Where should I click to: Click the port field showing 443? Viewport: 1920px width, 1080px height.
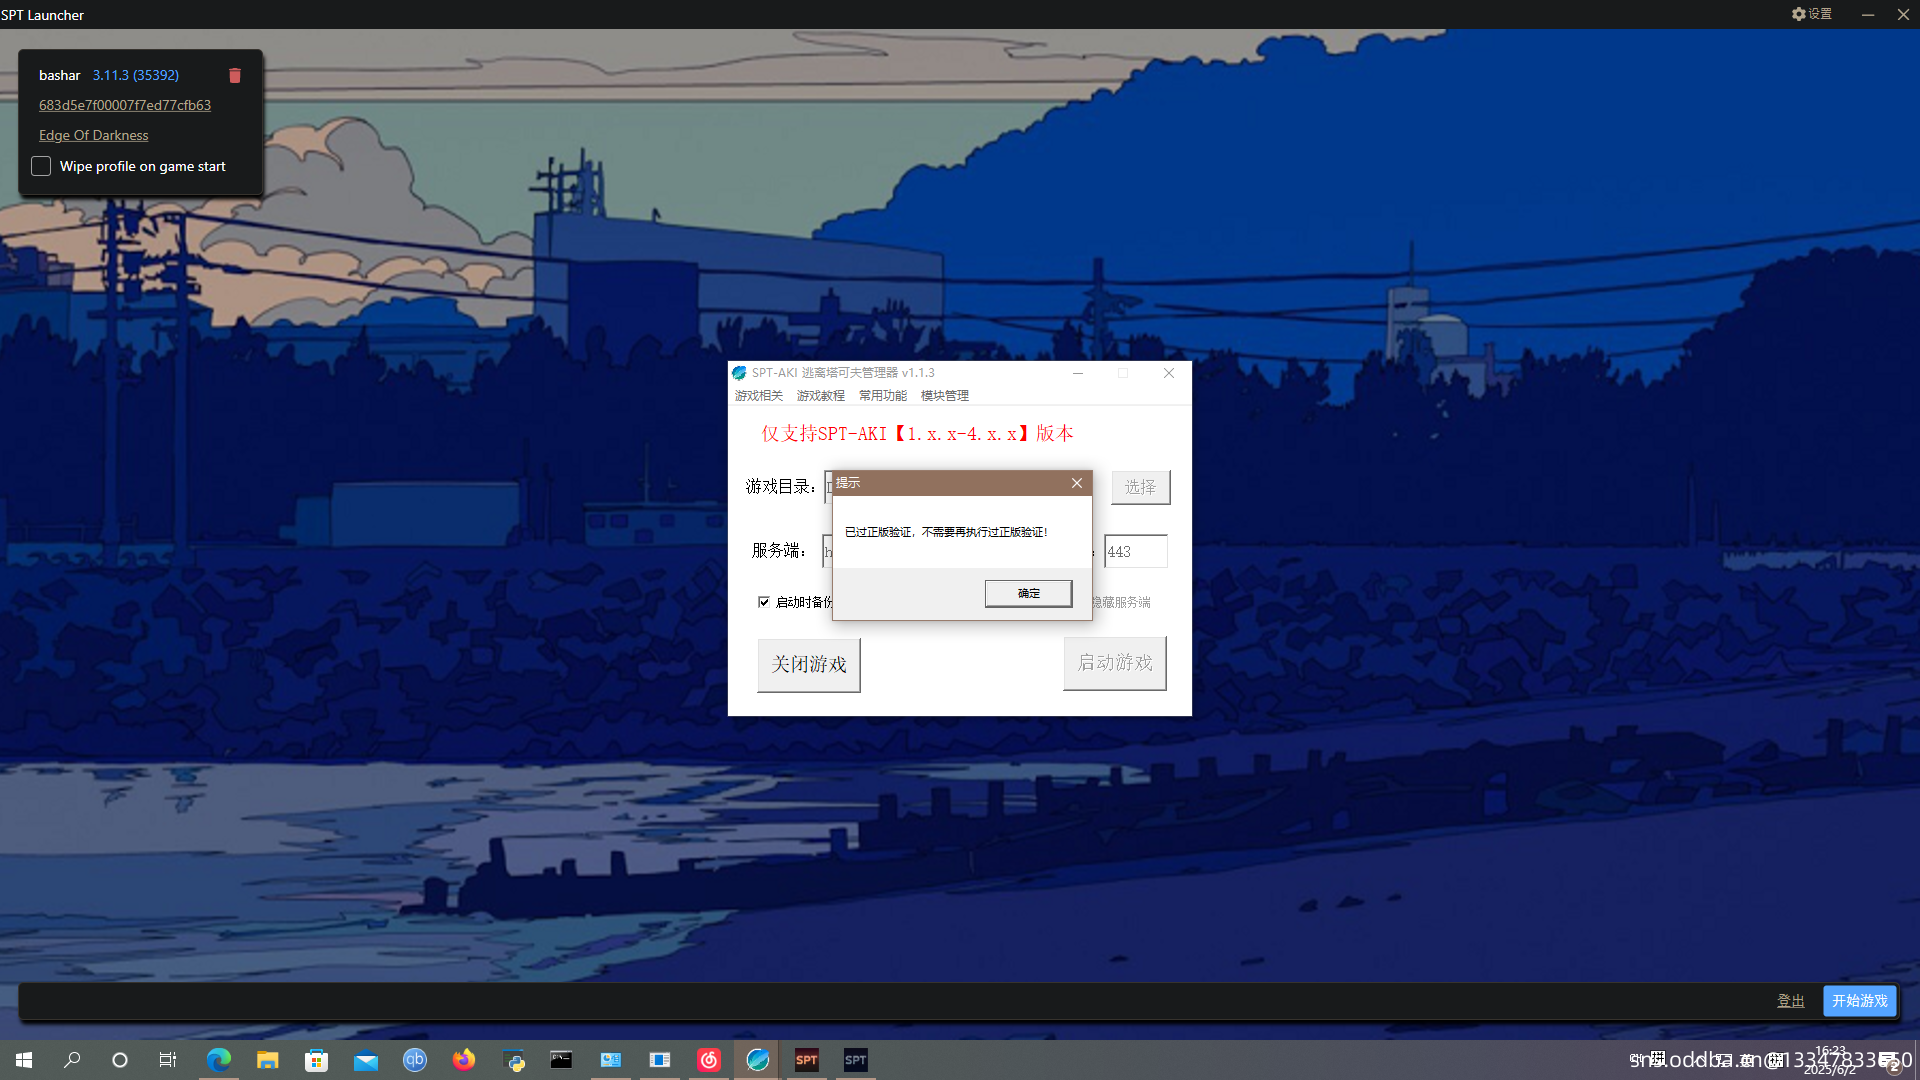pos(1136,552)
